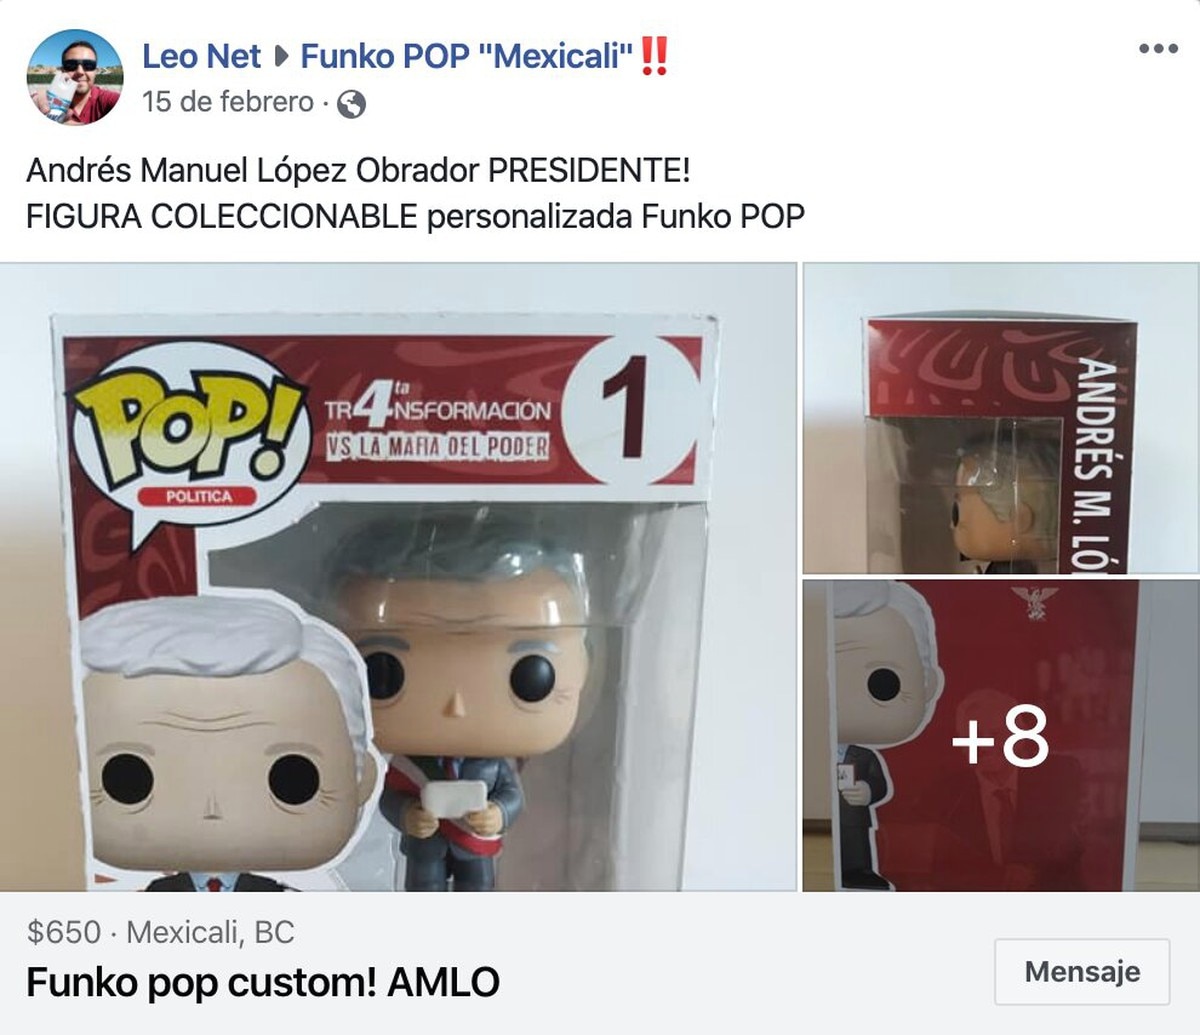Open Leo Net's profile picture
Image resolution: width=1200 pixels, height=1035 pixels.
tap(75, 77)
